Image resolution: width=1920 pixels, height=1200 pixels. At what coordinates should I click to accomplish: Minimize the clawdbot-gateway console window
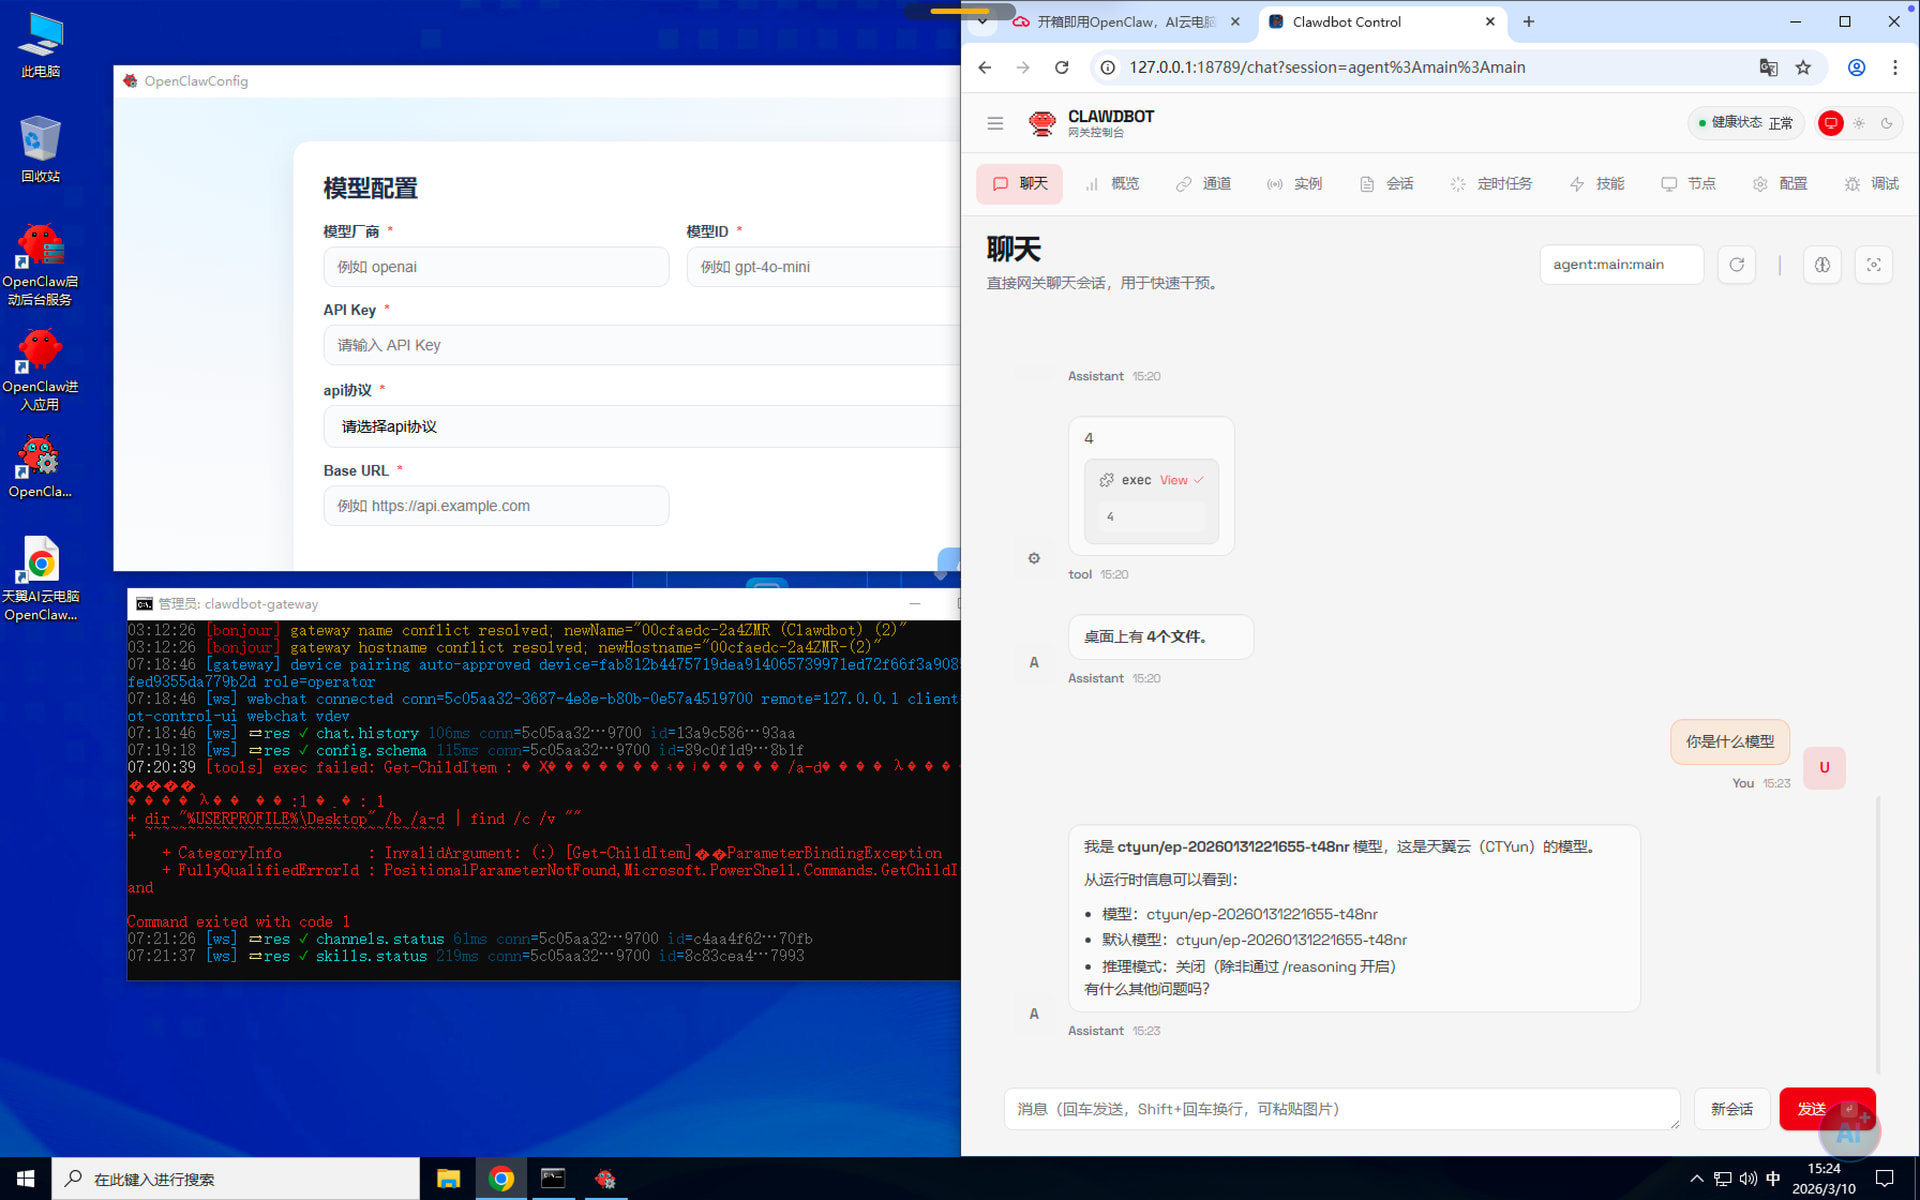pyautogui.click(x=914, y=604)
